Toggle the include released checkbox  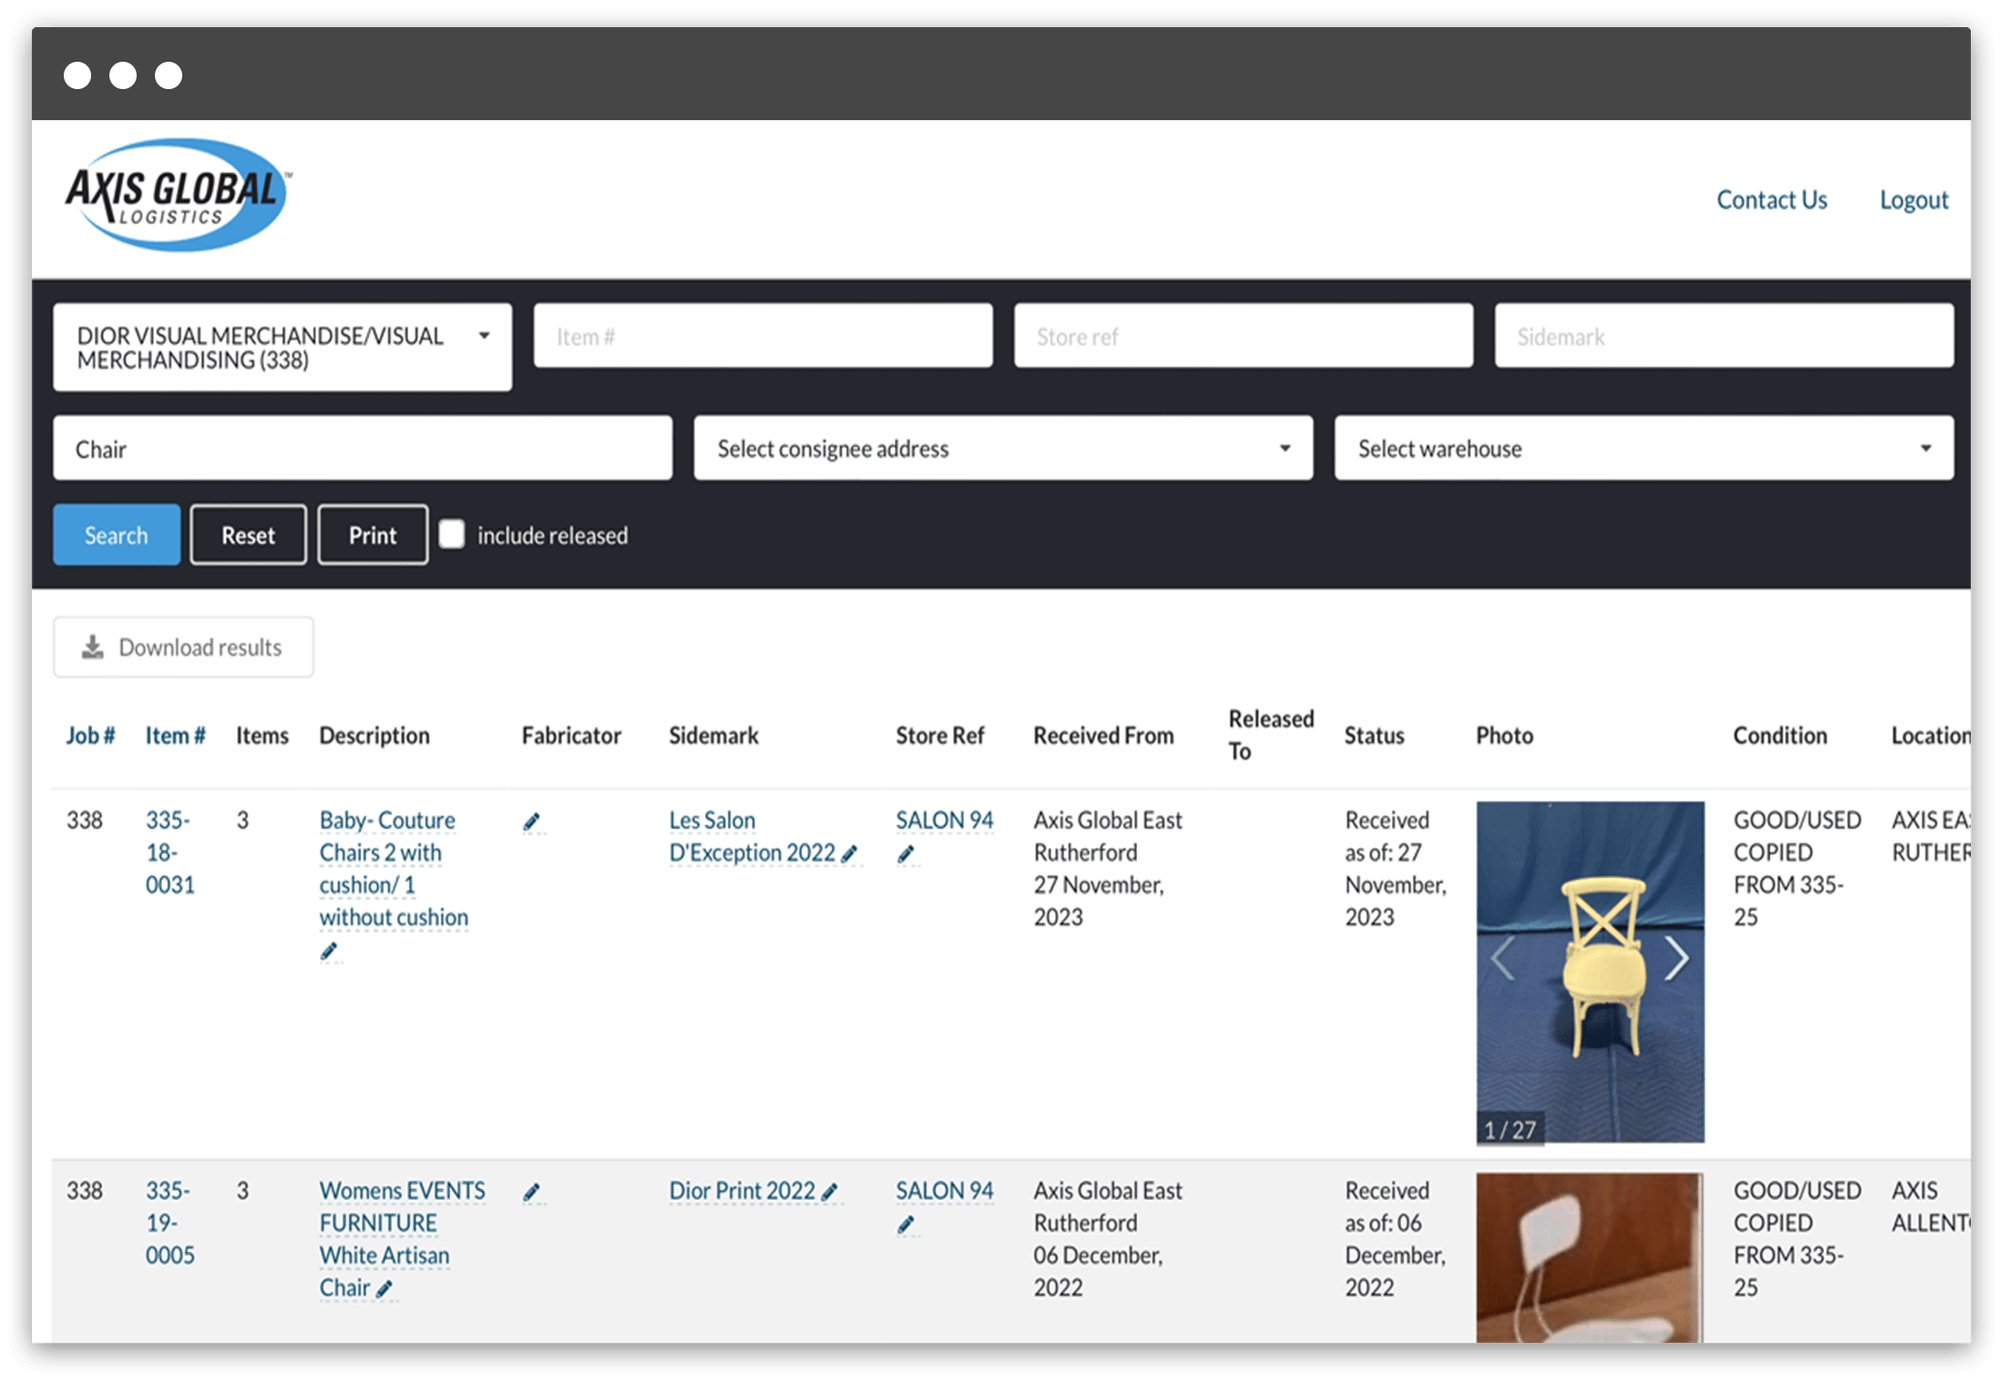tap(452, 534)
